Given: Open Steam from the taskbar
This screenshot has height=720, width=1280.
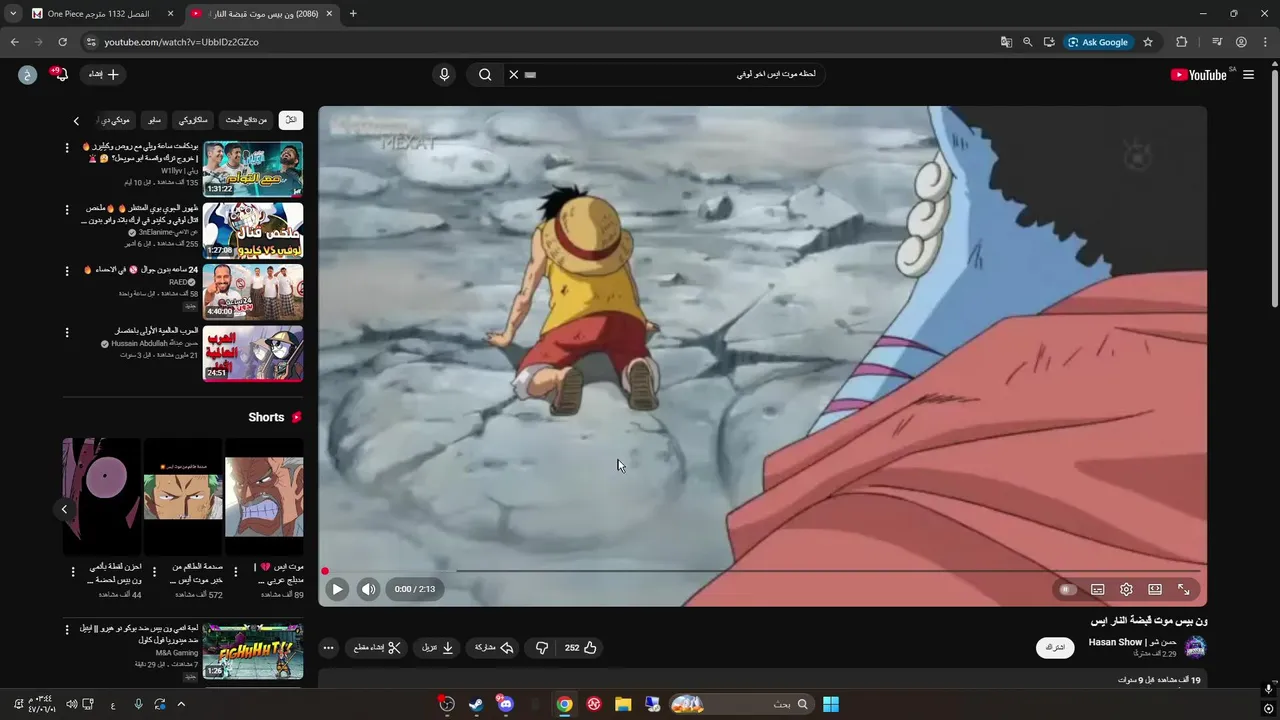Looking at the screenshot, I should point(476,704).
